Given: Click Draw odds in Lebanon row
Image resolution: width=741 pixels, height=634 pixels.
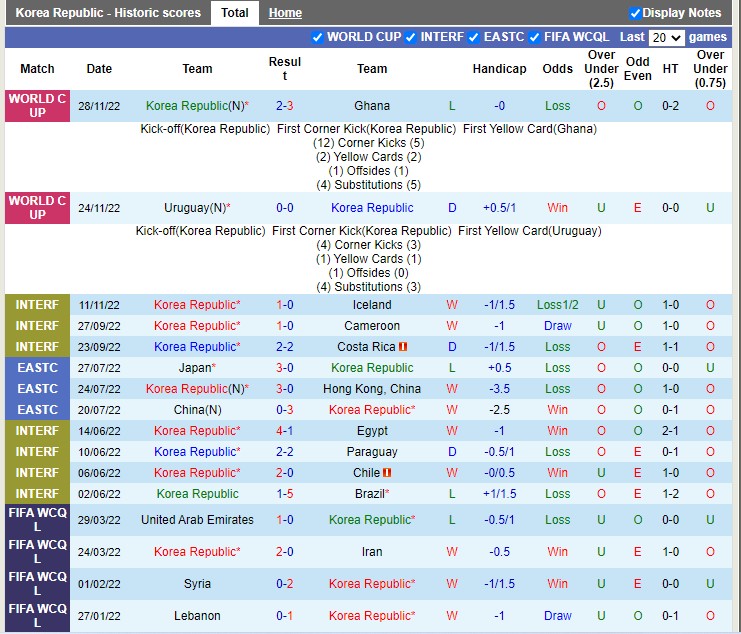Looking at the screenshot, I should pos(558,616).
